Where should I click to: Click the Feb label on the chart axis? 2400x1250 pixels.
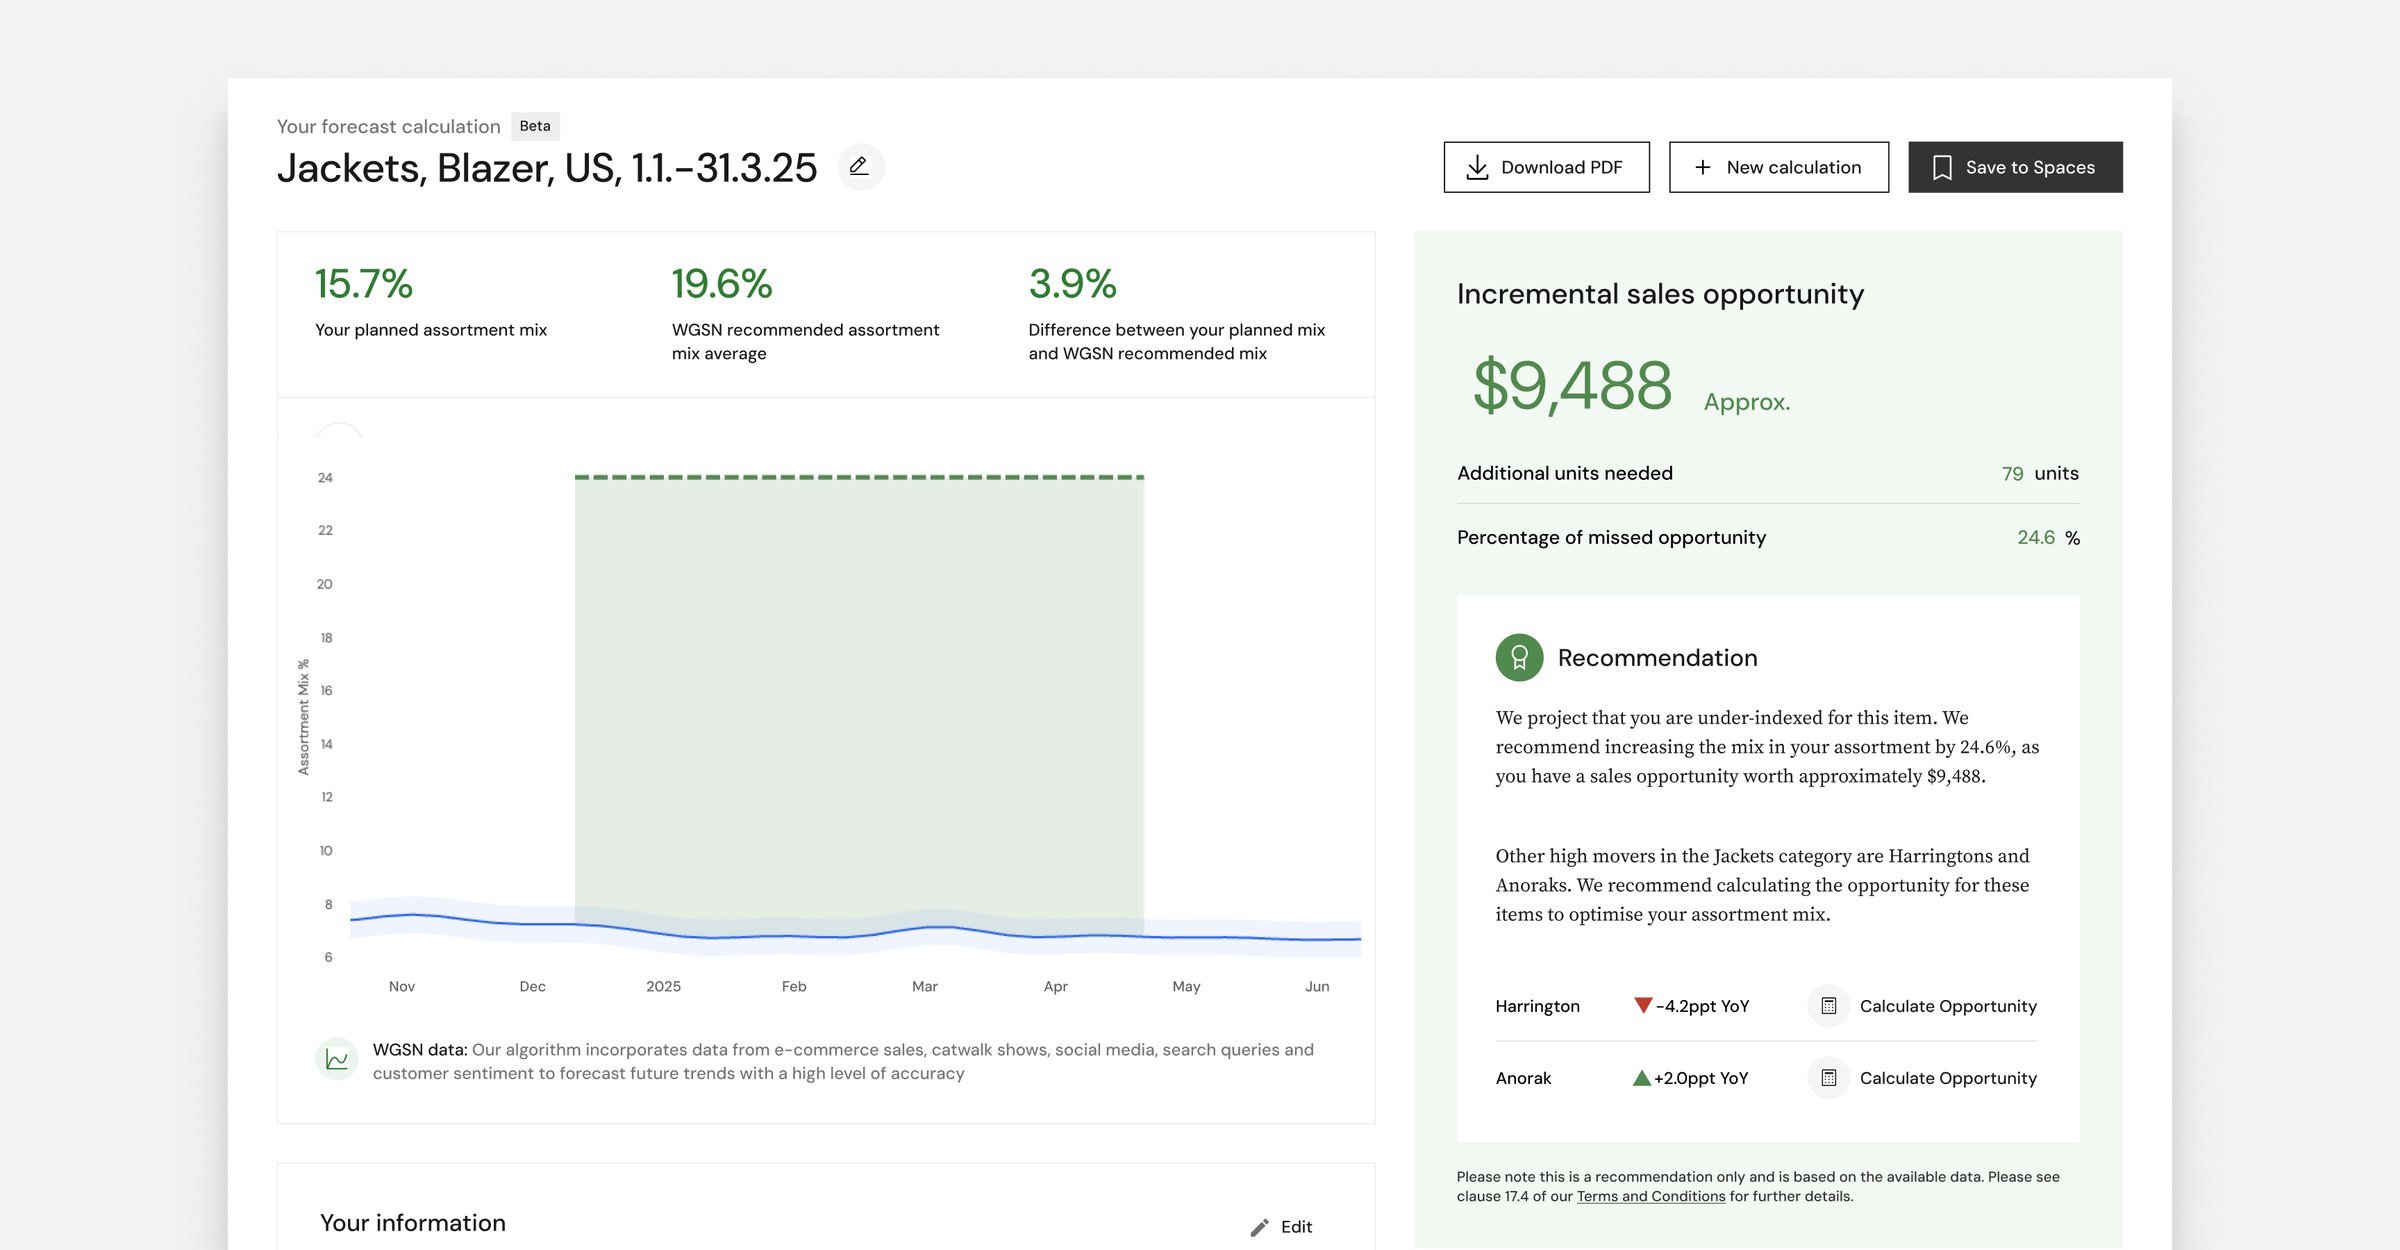[x=794, y=987]
